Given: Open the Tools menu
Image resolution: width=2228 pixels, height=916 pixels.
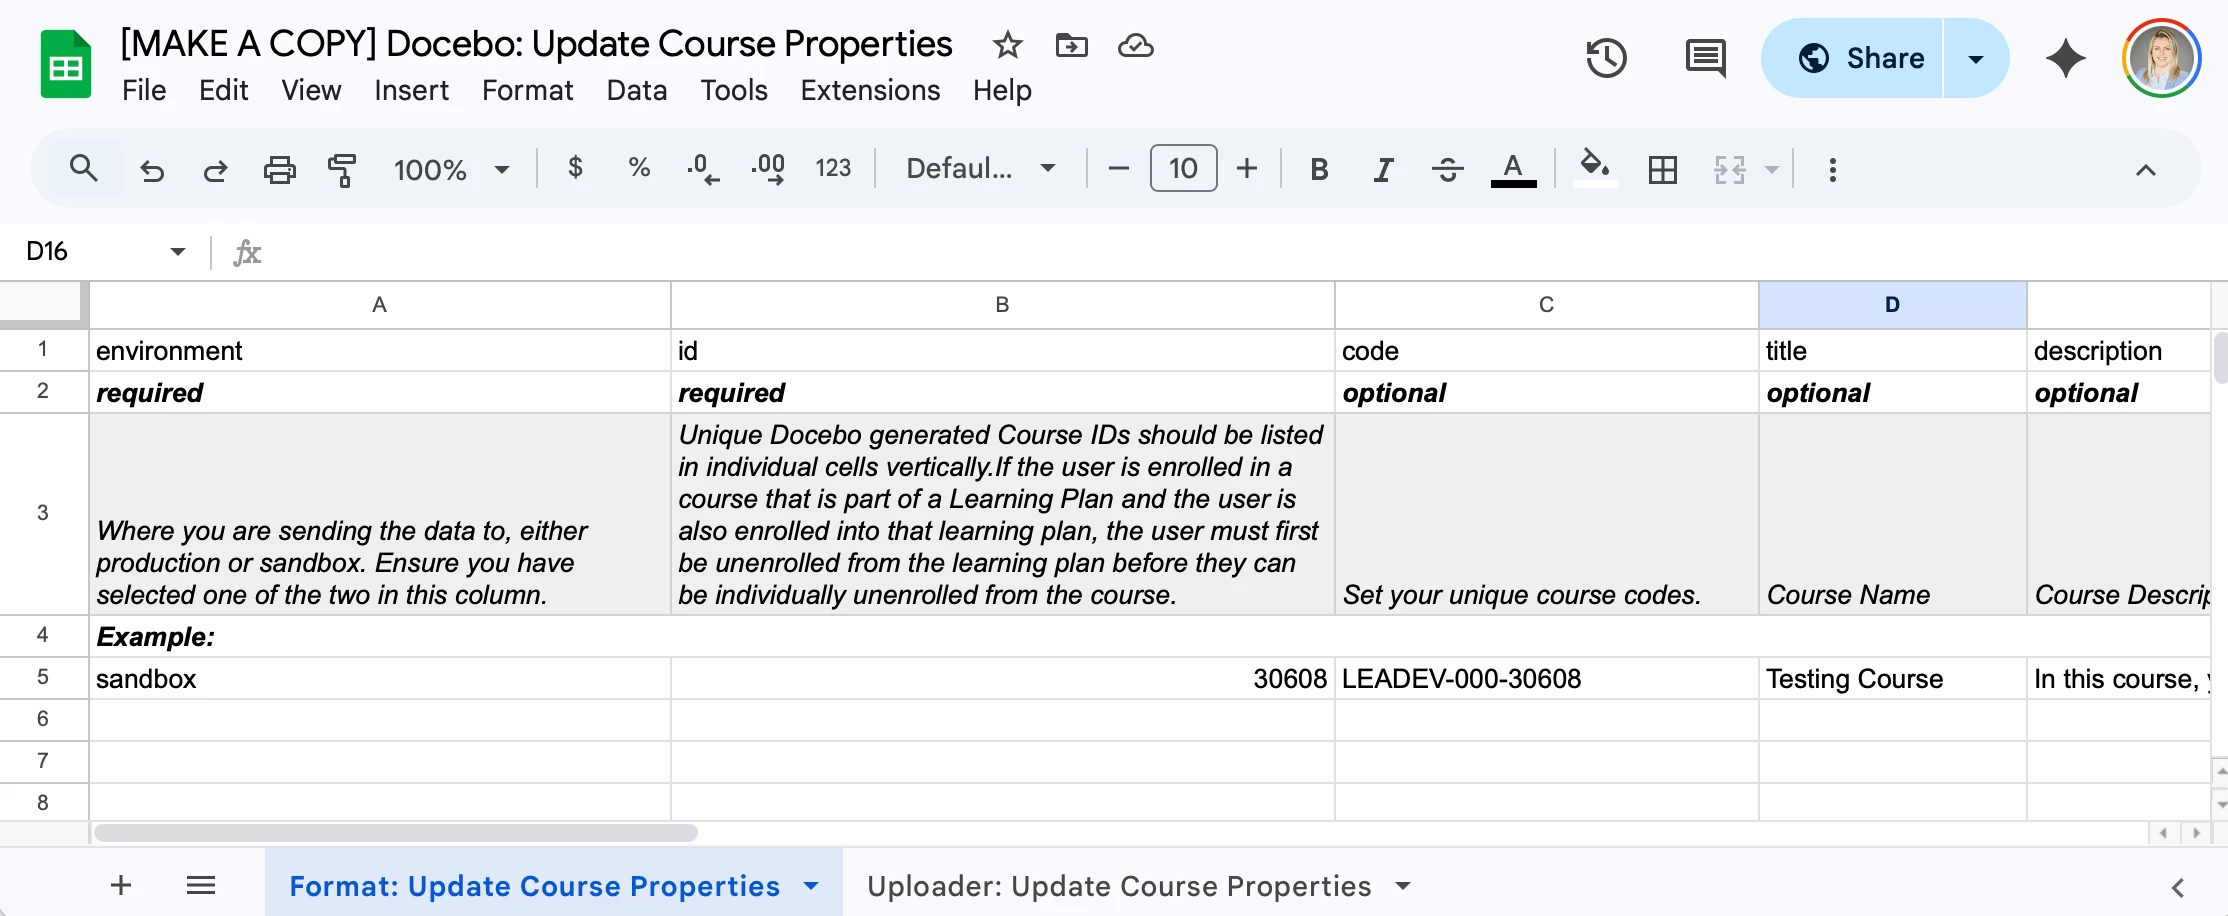Looking at the screenshot, I should coord(733,90).
